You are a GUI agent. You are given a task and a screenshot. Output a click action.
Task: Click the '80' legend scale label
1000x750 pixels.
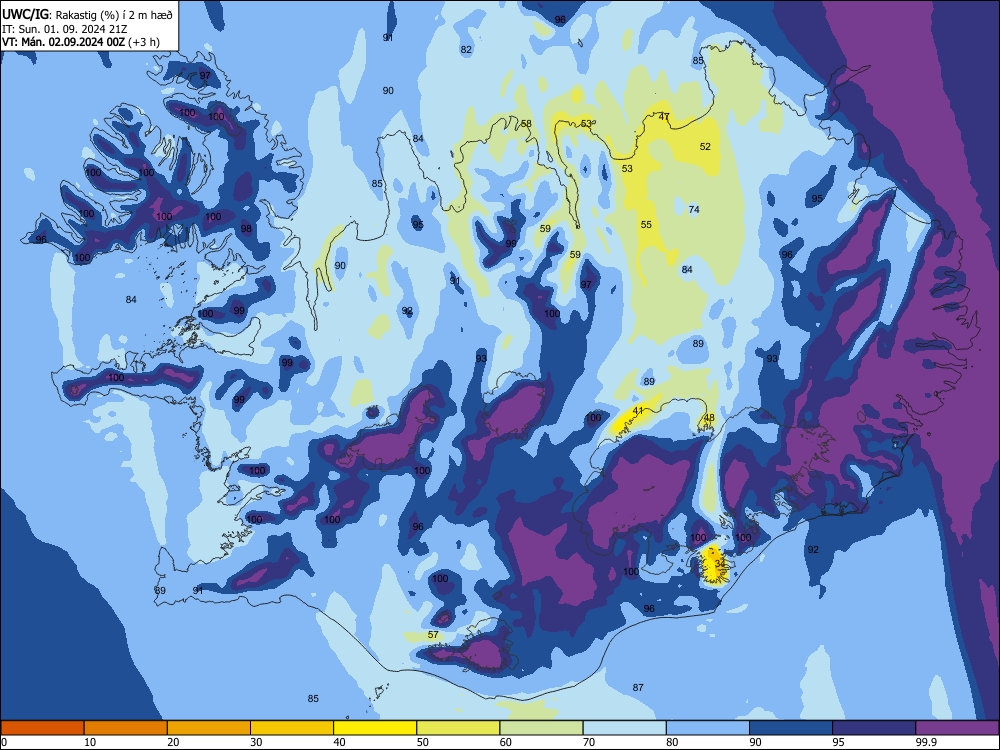tap(672, 742)
